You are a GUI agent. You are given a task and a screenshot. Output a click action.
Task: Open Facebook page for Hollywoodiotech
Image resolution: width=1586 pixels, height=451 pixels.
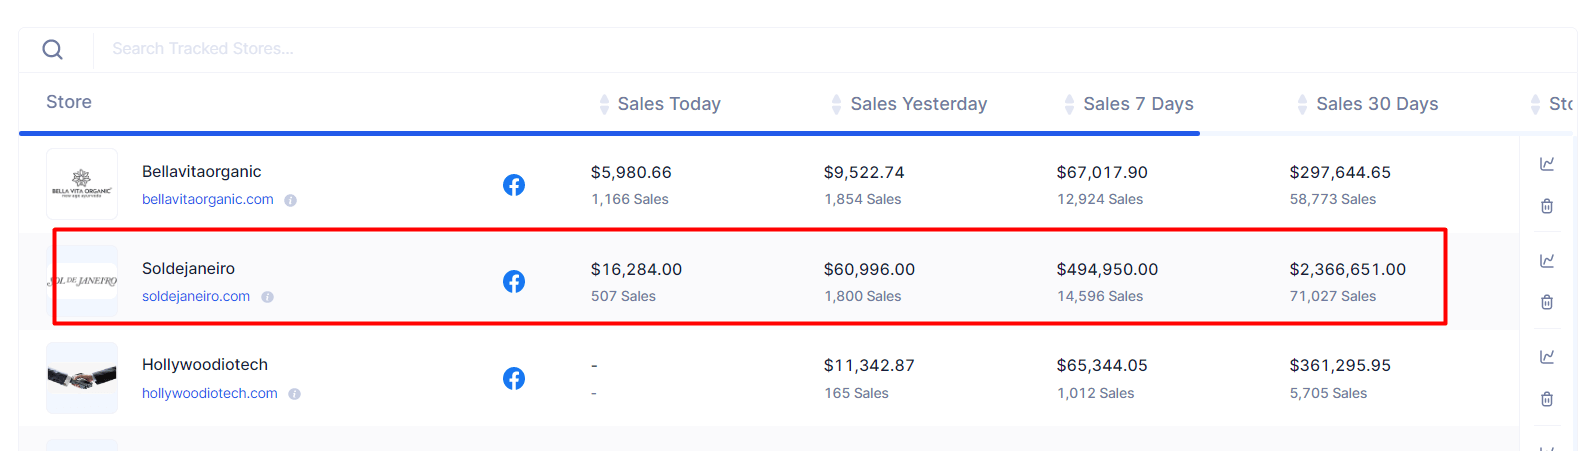(x=514, y=378)
